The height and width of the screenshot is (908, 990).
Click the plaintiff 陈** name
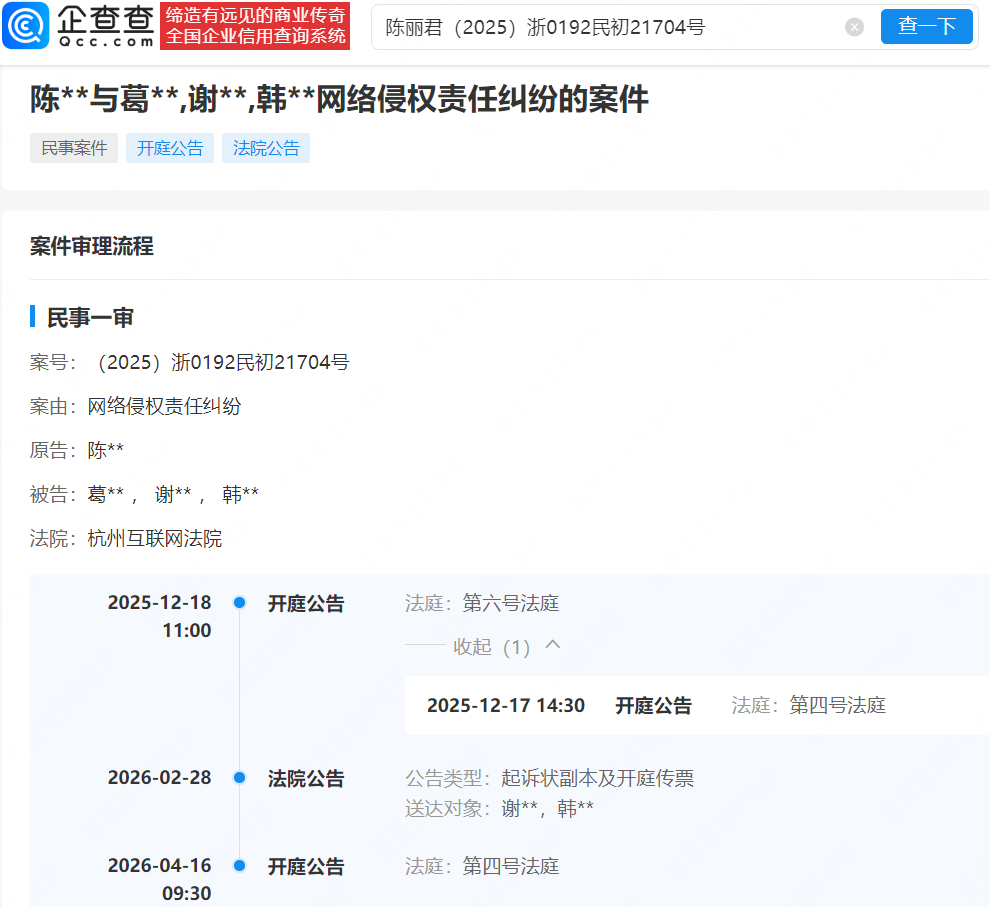[105, 449]
